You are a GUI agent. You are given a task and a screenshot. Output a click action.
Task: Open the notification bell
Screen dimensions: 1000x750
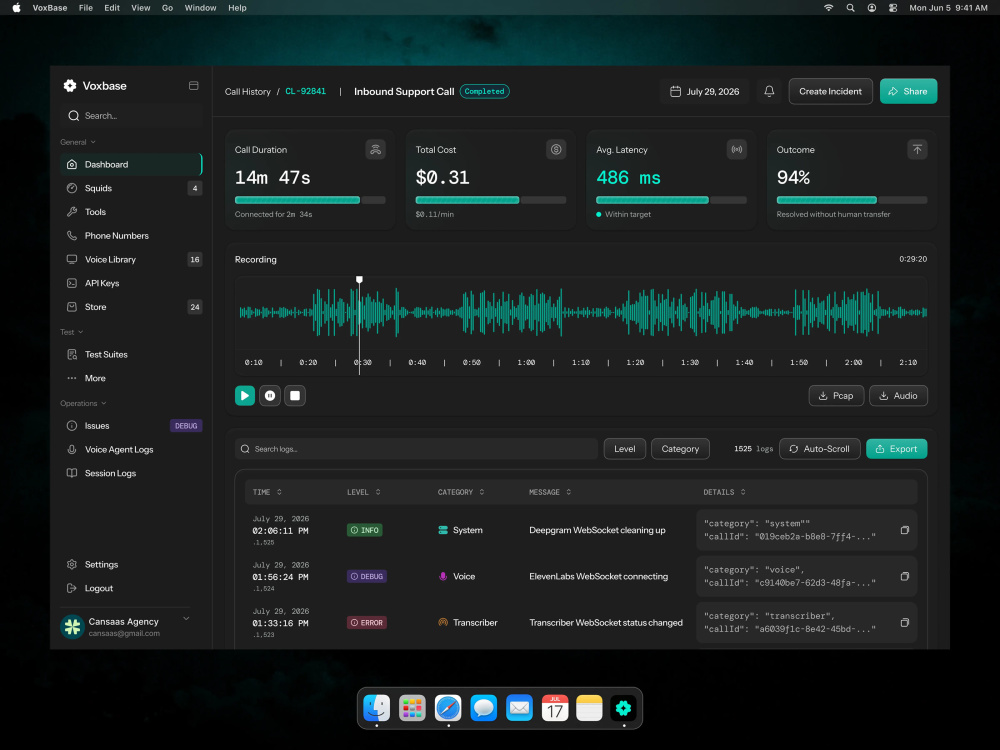pos(769,91)
